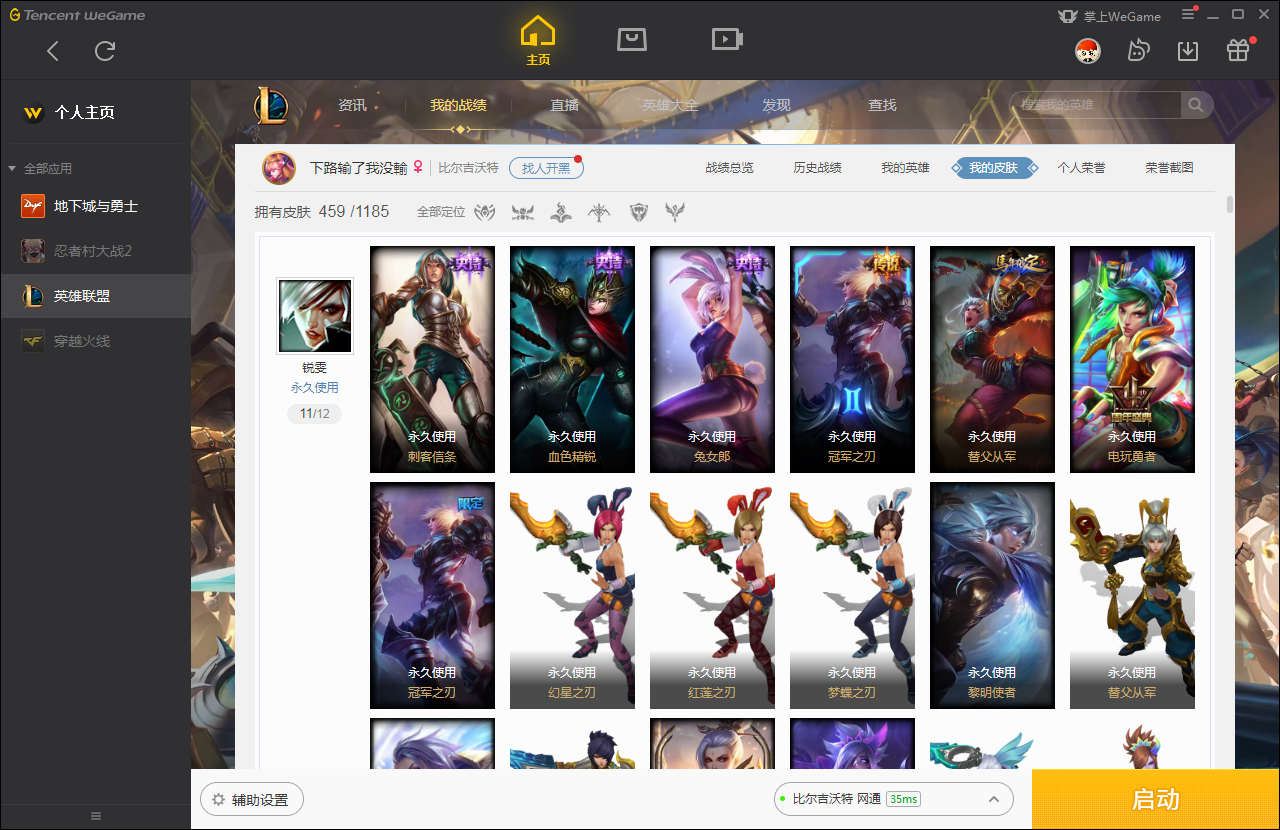The width and height of the screenshot is (1280, 830).
Task: Click the search magnifier button
Action: tap(1196, 105)
